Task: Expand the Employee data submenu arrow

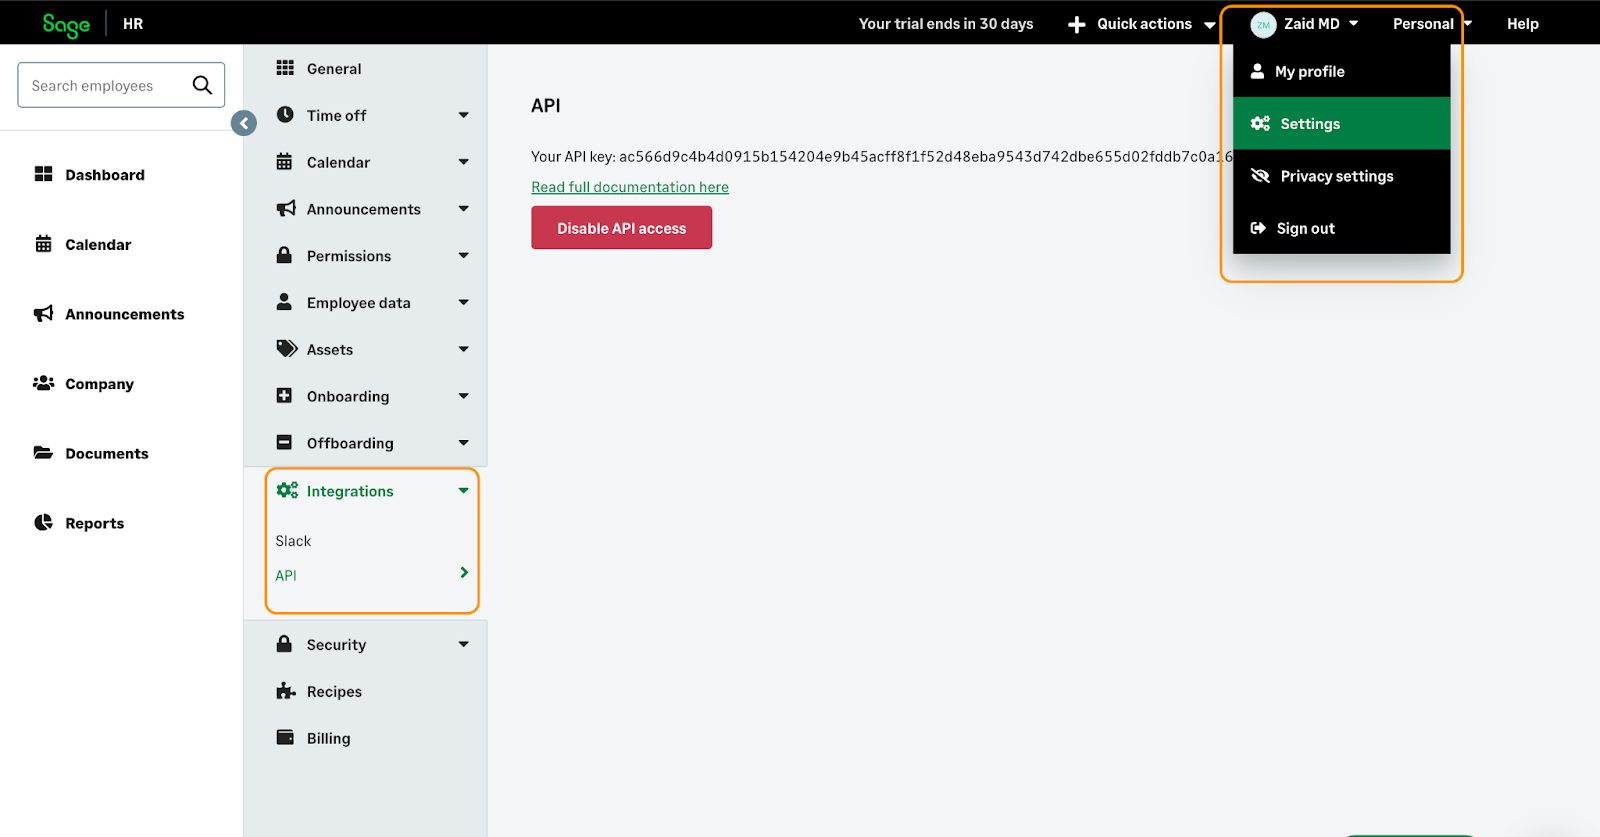Action: point(464,302)
